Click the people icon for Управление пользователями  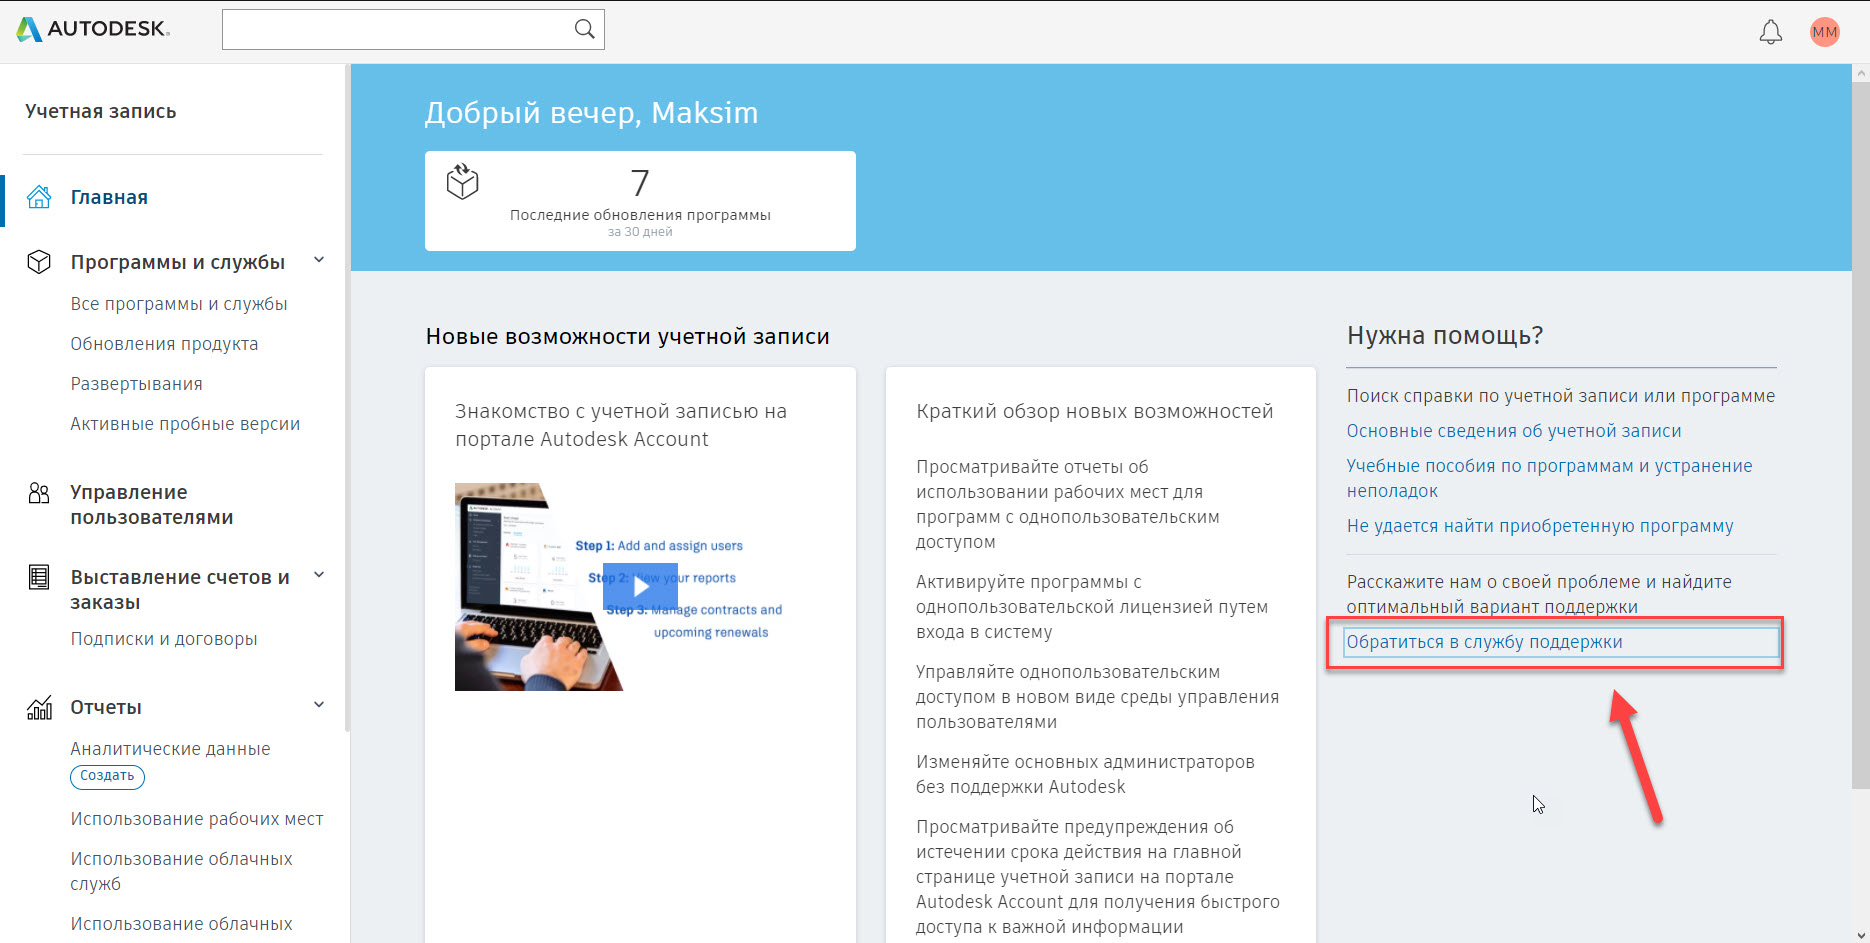coord(39,493)
